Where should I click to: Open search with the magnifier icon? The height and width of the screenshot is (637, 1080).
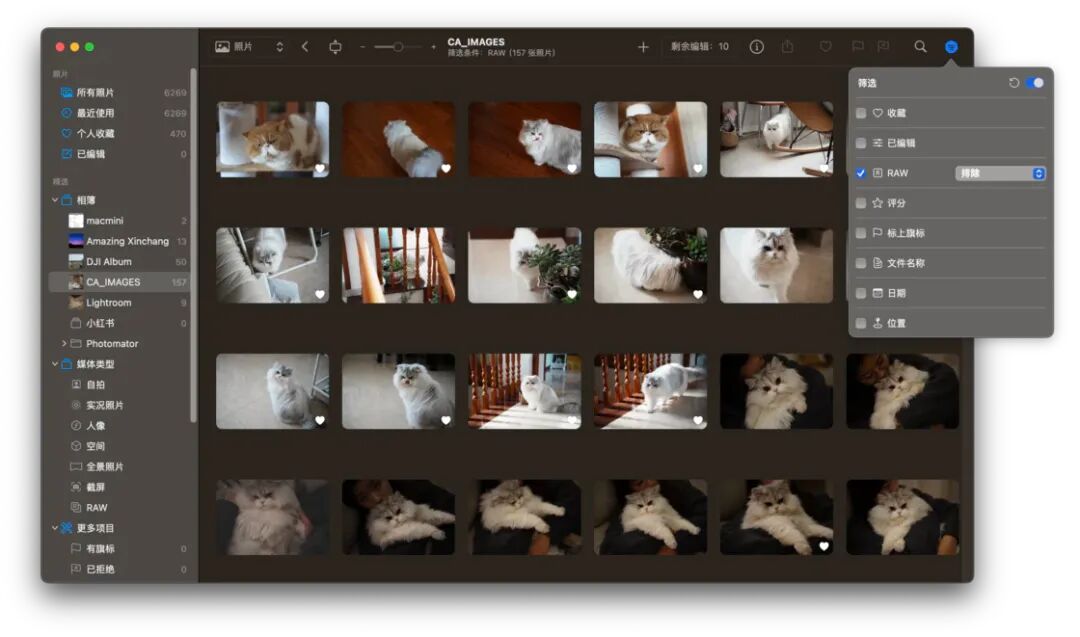(x=920, y=46)
